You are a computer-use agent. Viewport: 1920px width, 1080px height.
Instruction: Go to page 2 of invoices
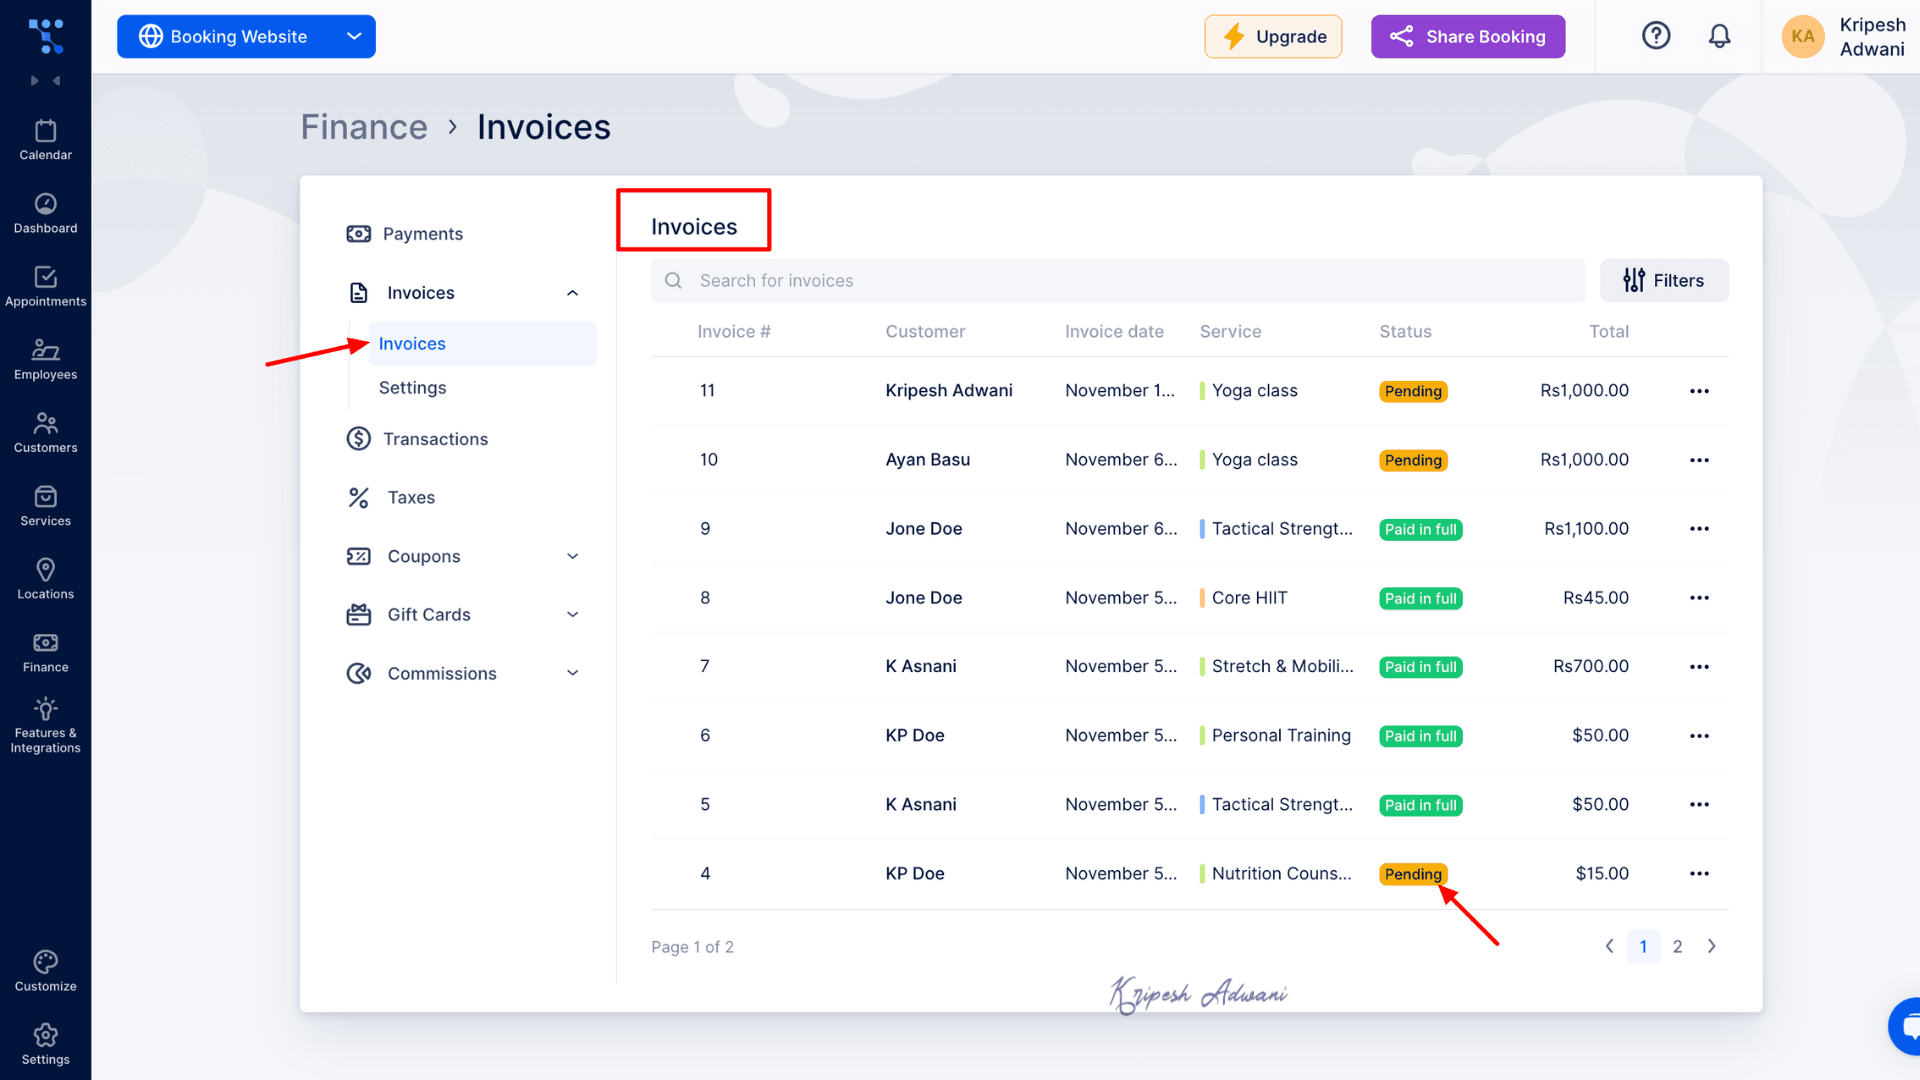coord(1677,947)
